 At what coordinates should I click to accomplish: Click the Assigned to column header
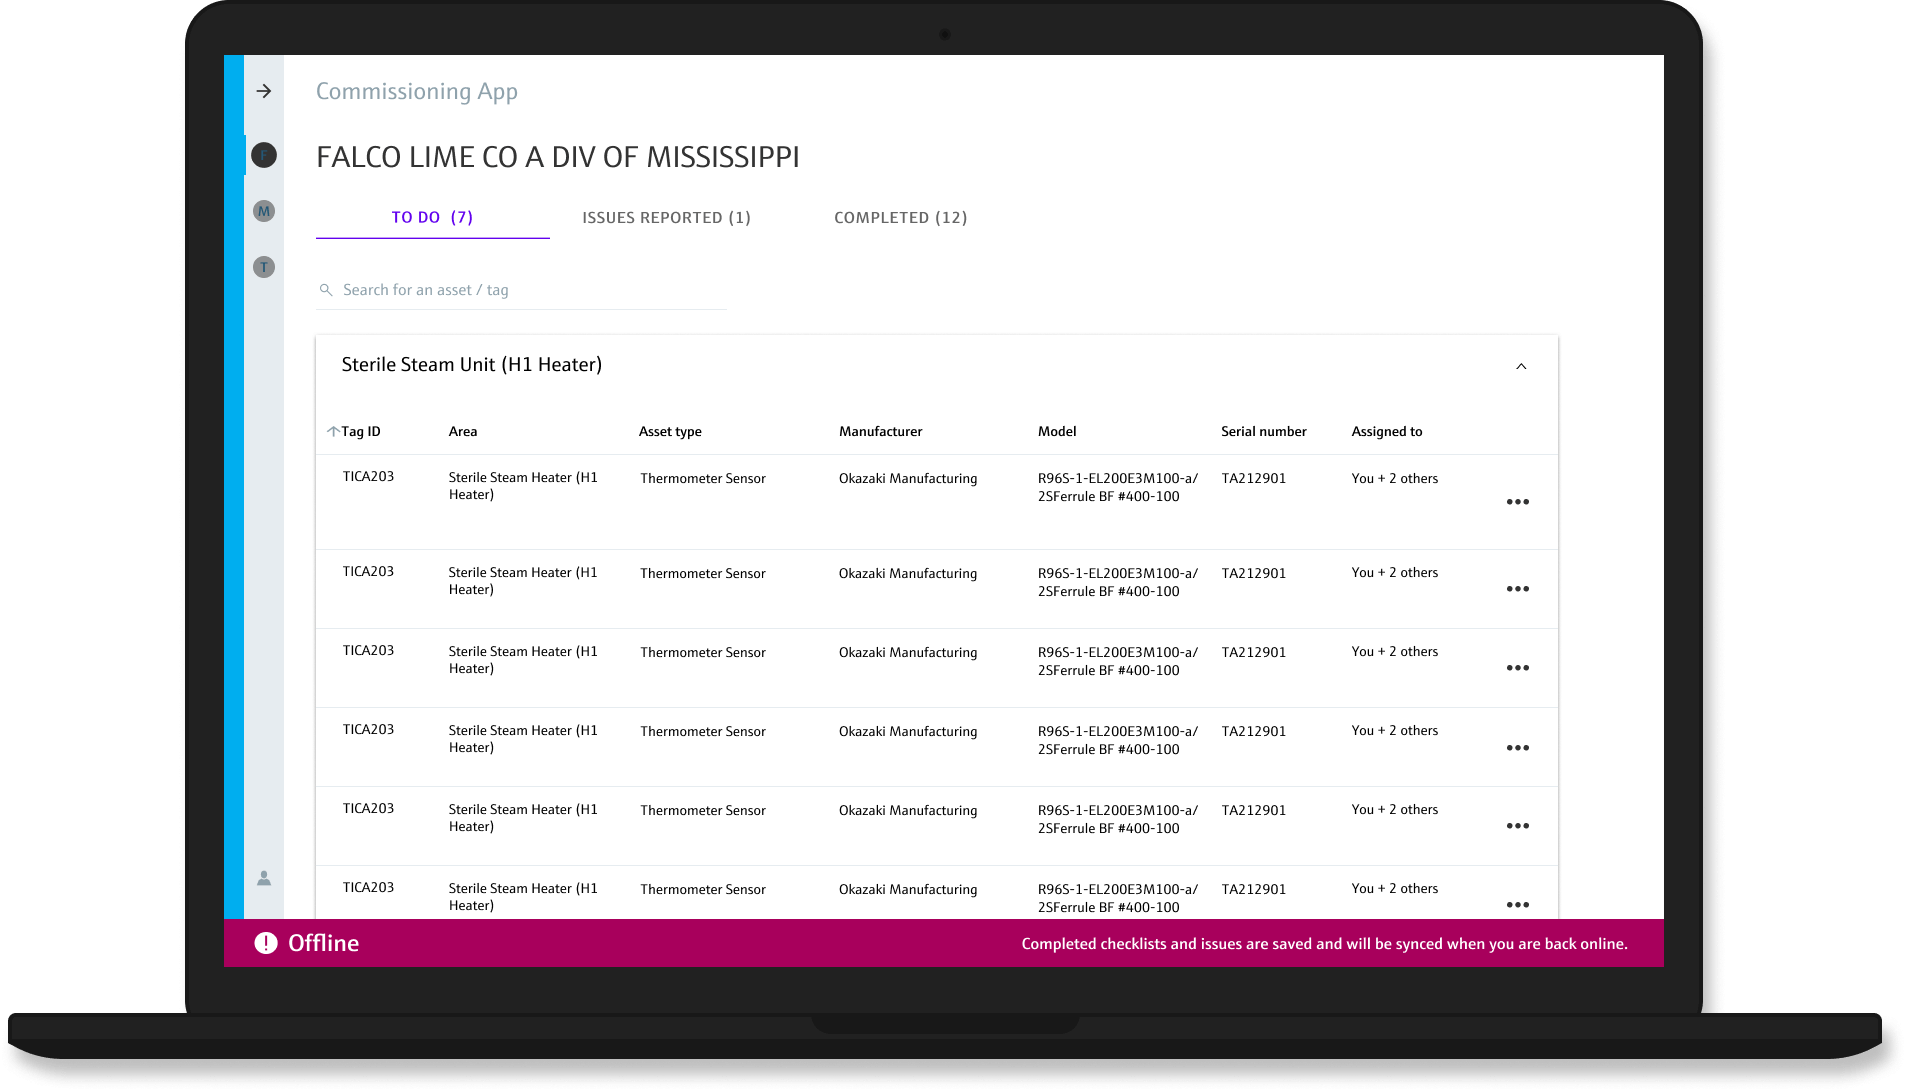tap(1386, 432)
